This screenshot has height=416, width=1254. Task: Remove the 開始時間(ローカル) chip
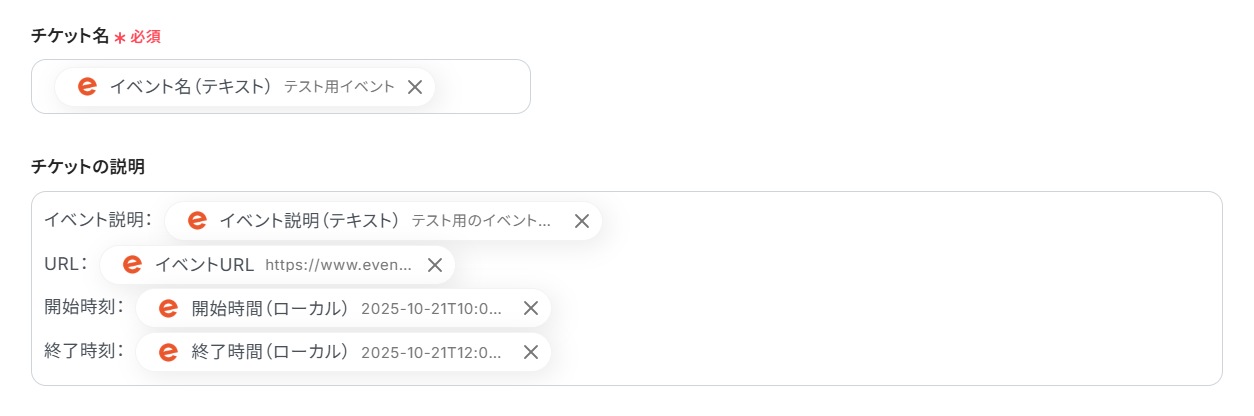click(x=531, y=308)
